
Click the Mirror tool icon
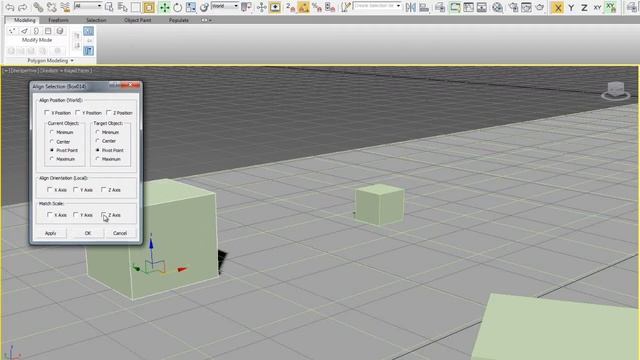pyautogui.click(x=411, y=7)
